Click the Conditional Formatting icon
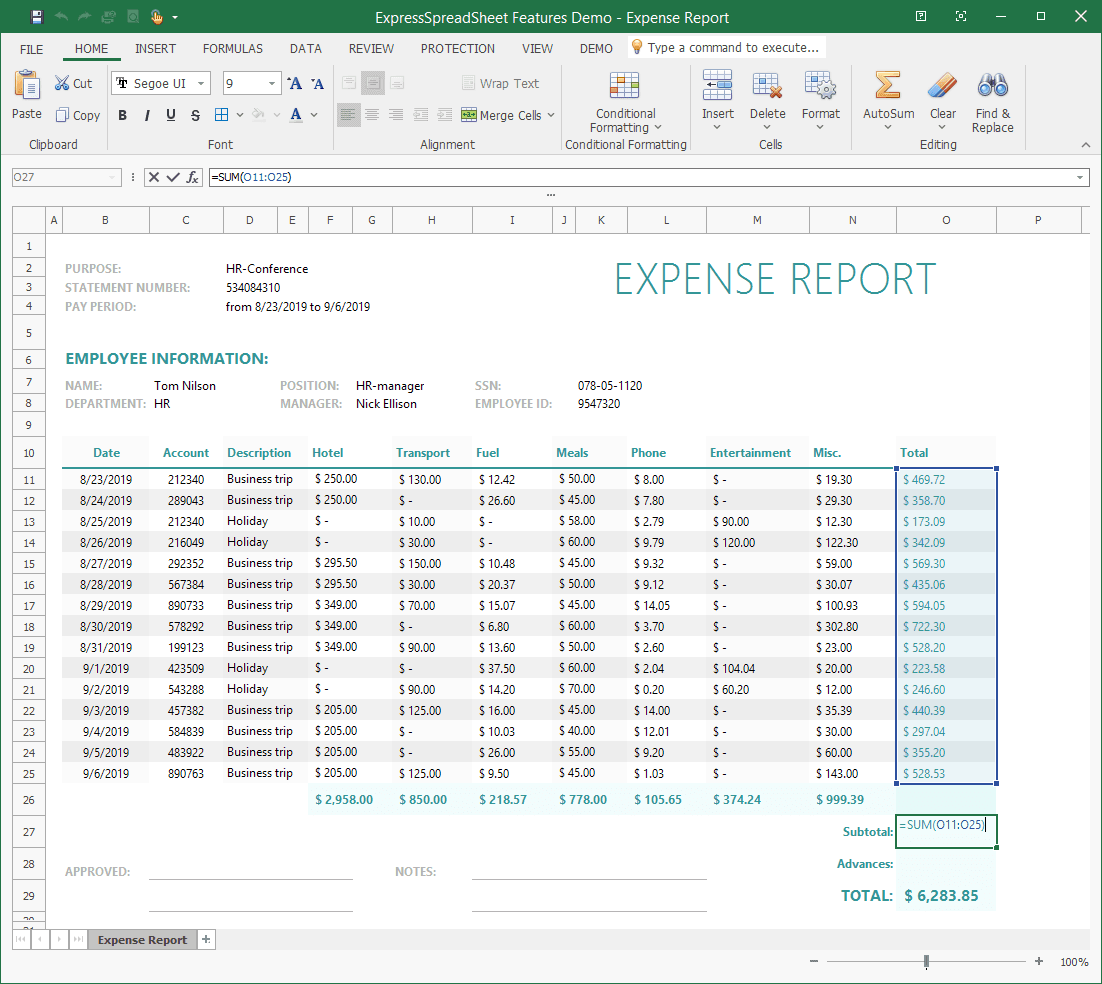This screenshot has width=1102, height=984. coord(624,86)
